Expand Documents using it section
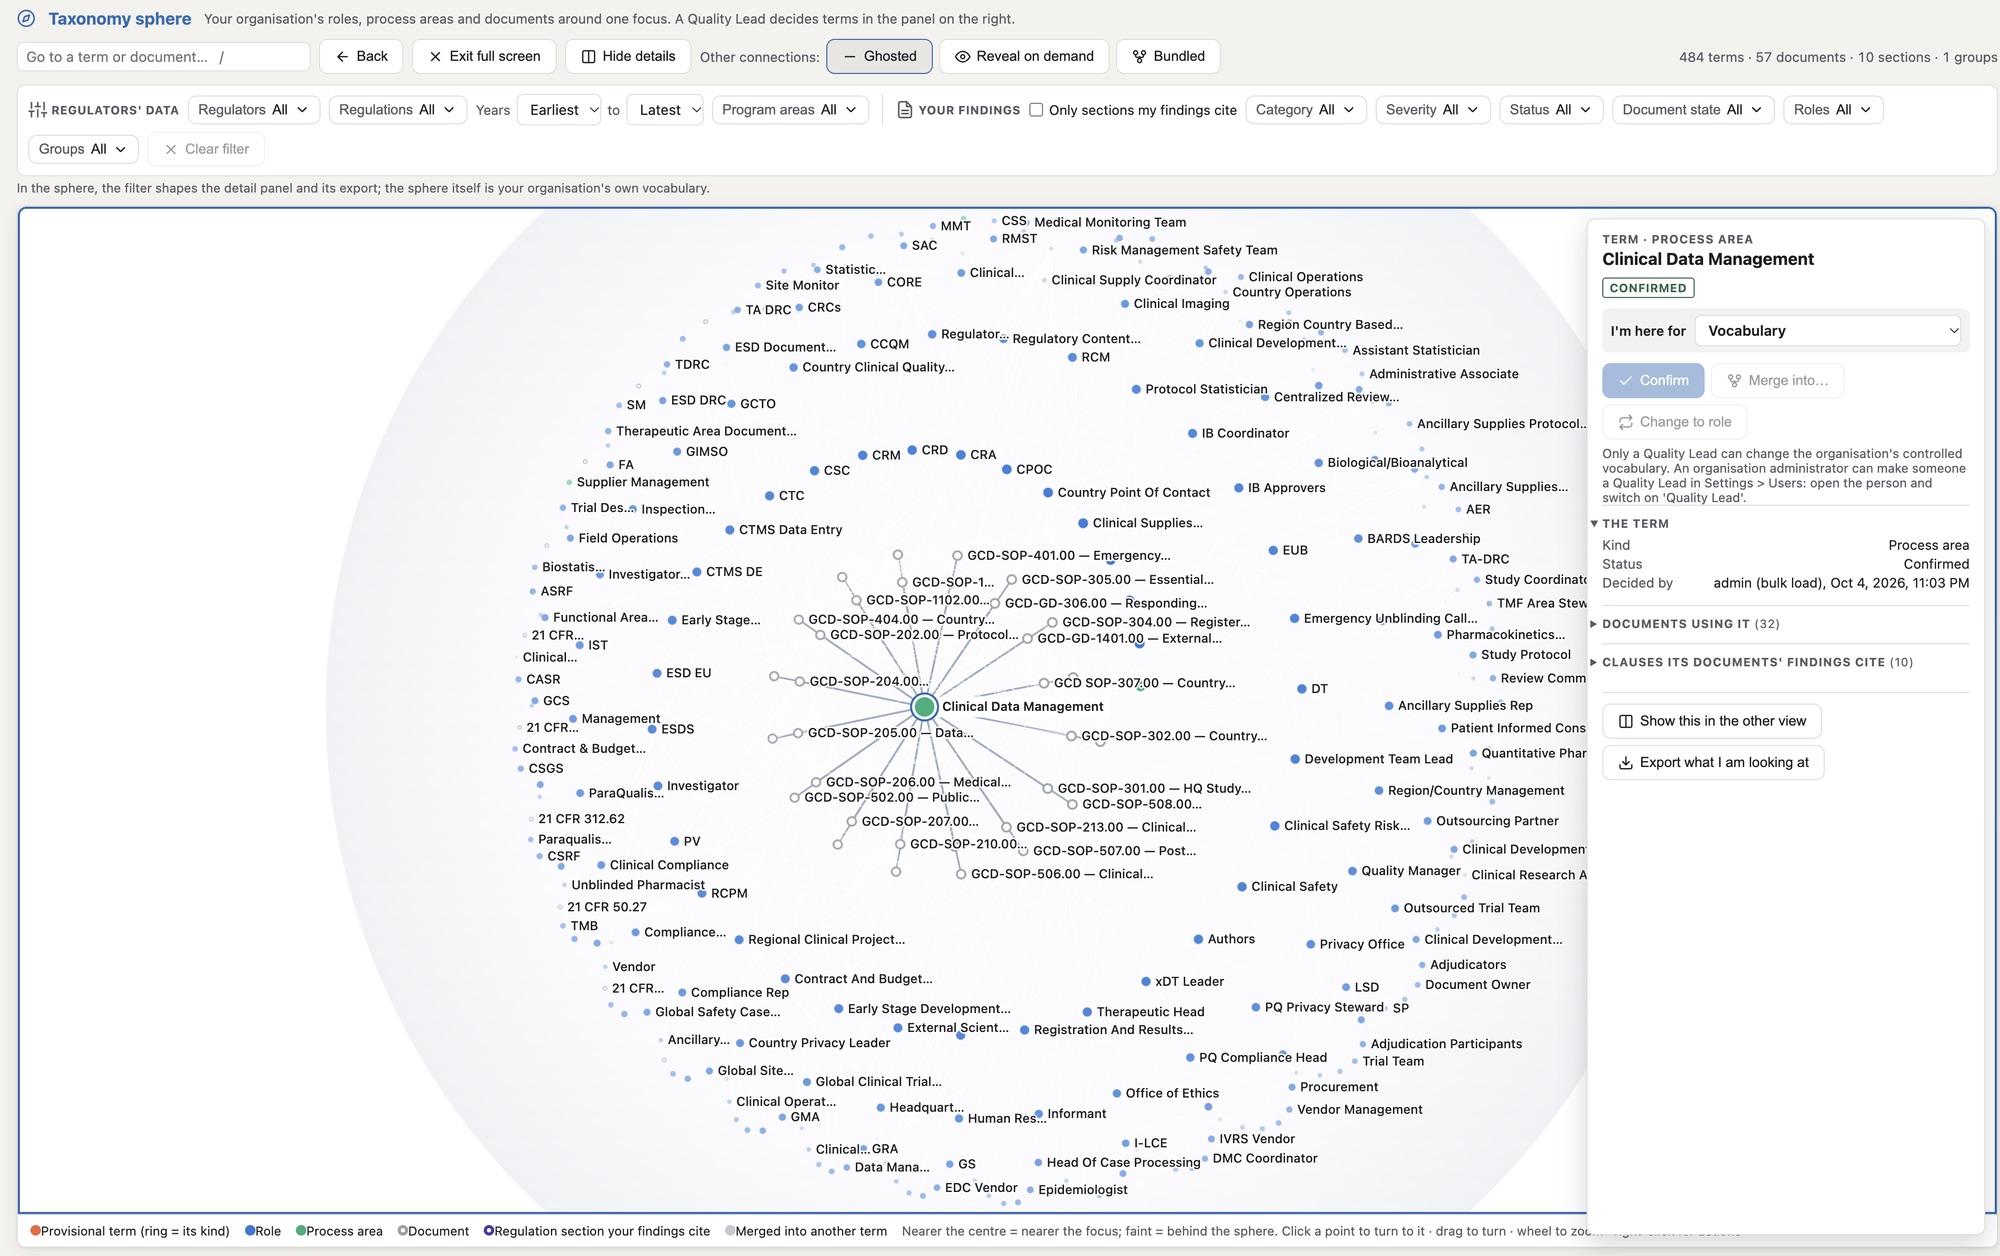 [x=1689, y=624]
